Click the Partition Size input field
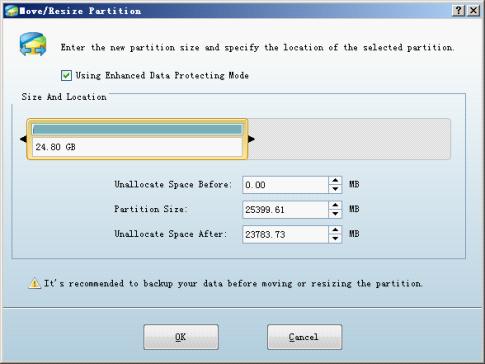The width and height of the screenshot is (485, 364). (x=286, y=210)
